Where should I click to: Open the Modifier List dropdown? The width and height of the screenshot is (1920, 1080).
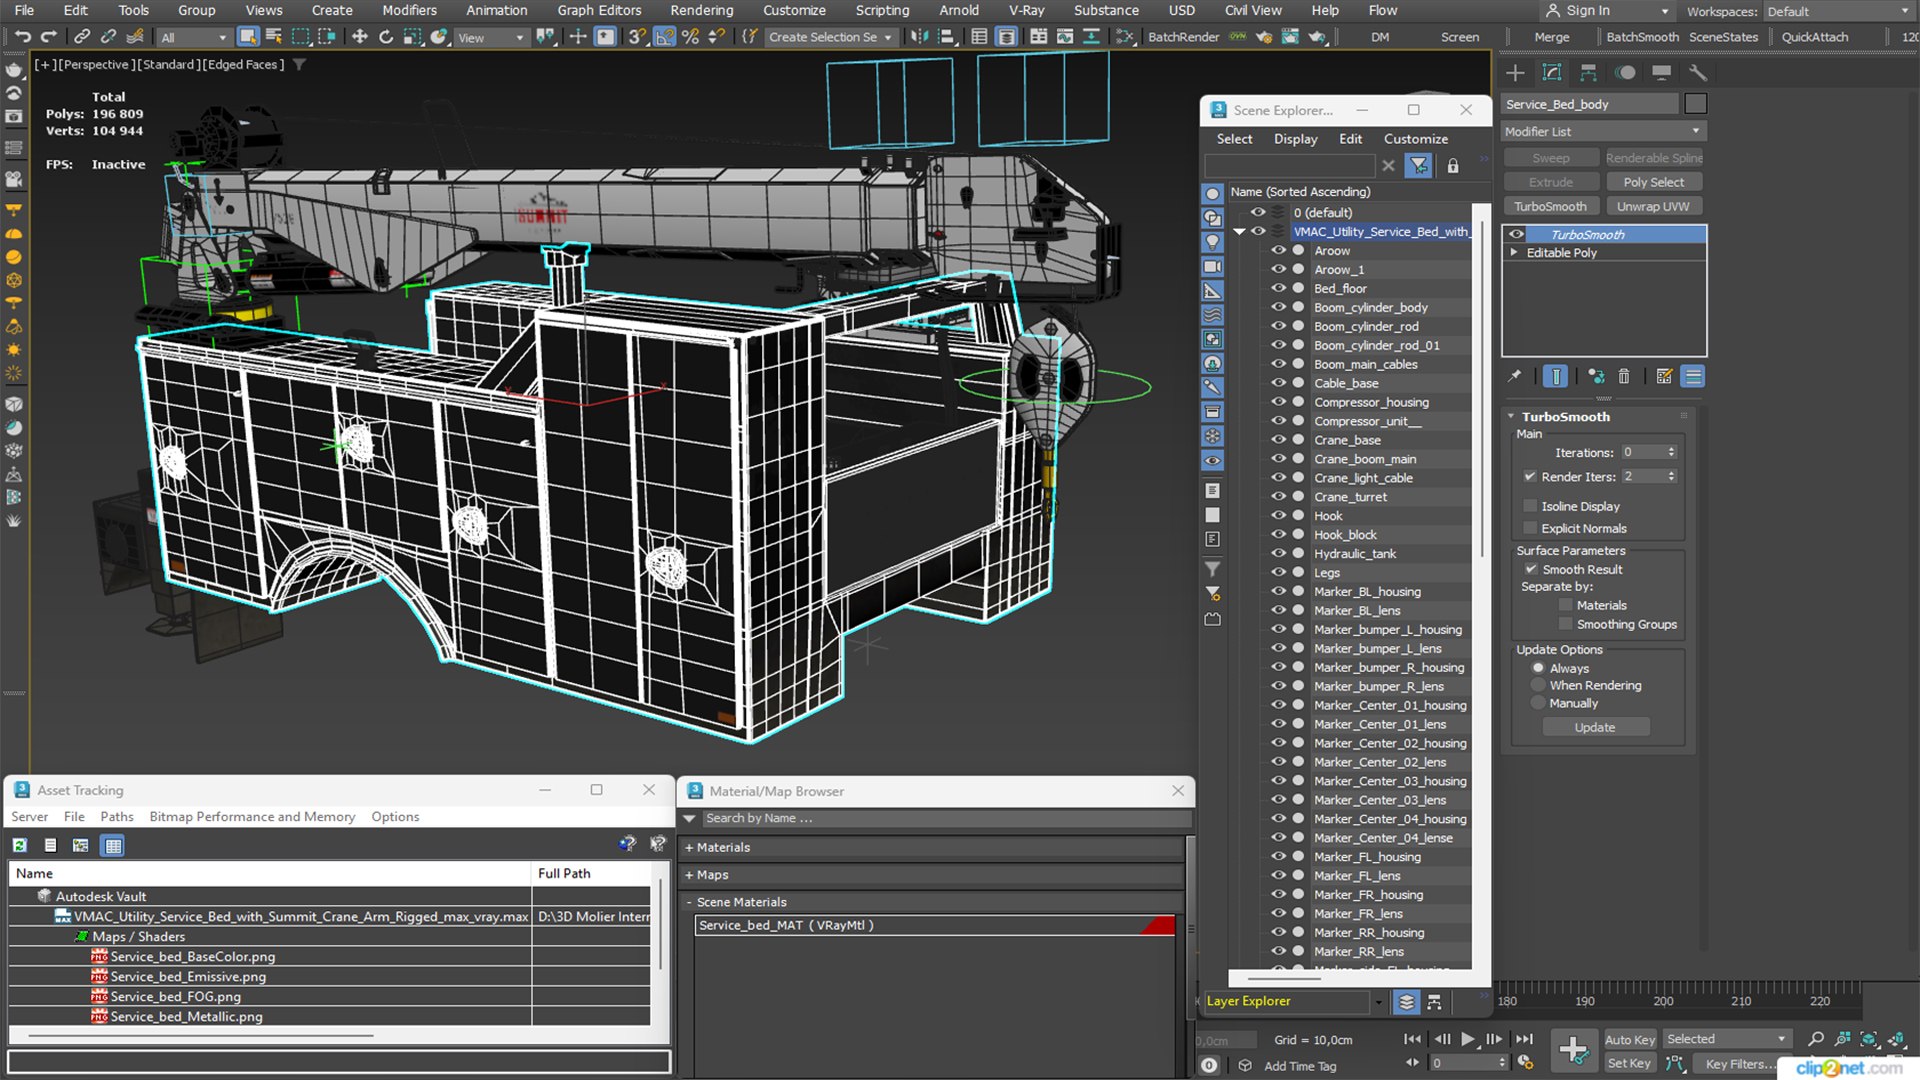pyautogui.click(x=1603, y=131)
